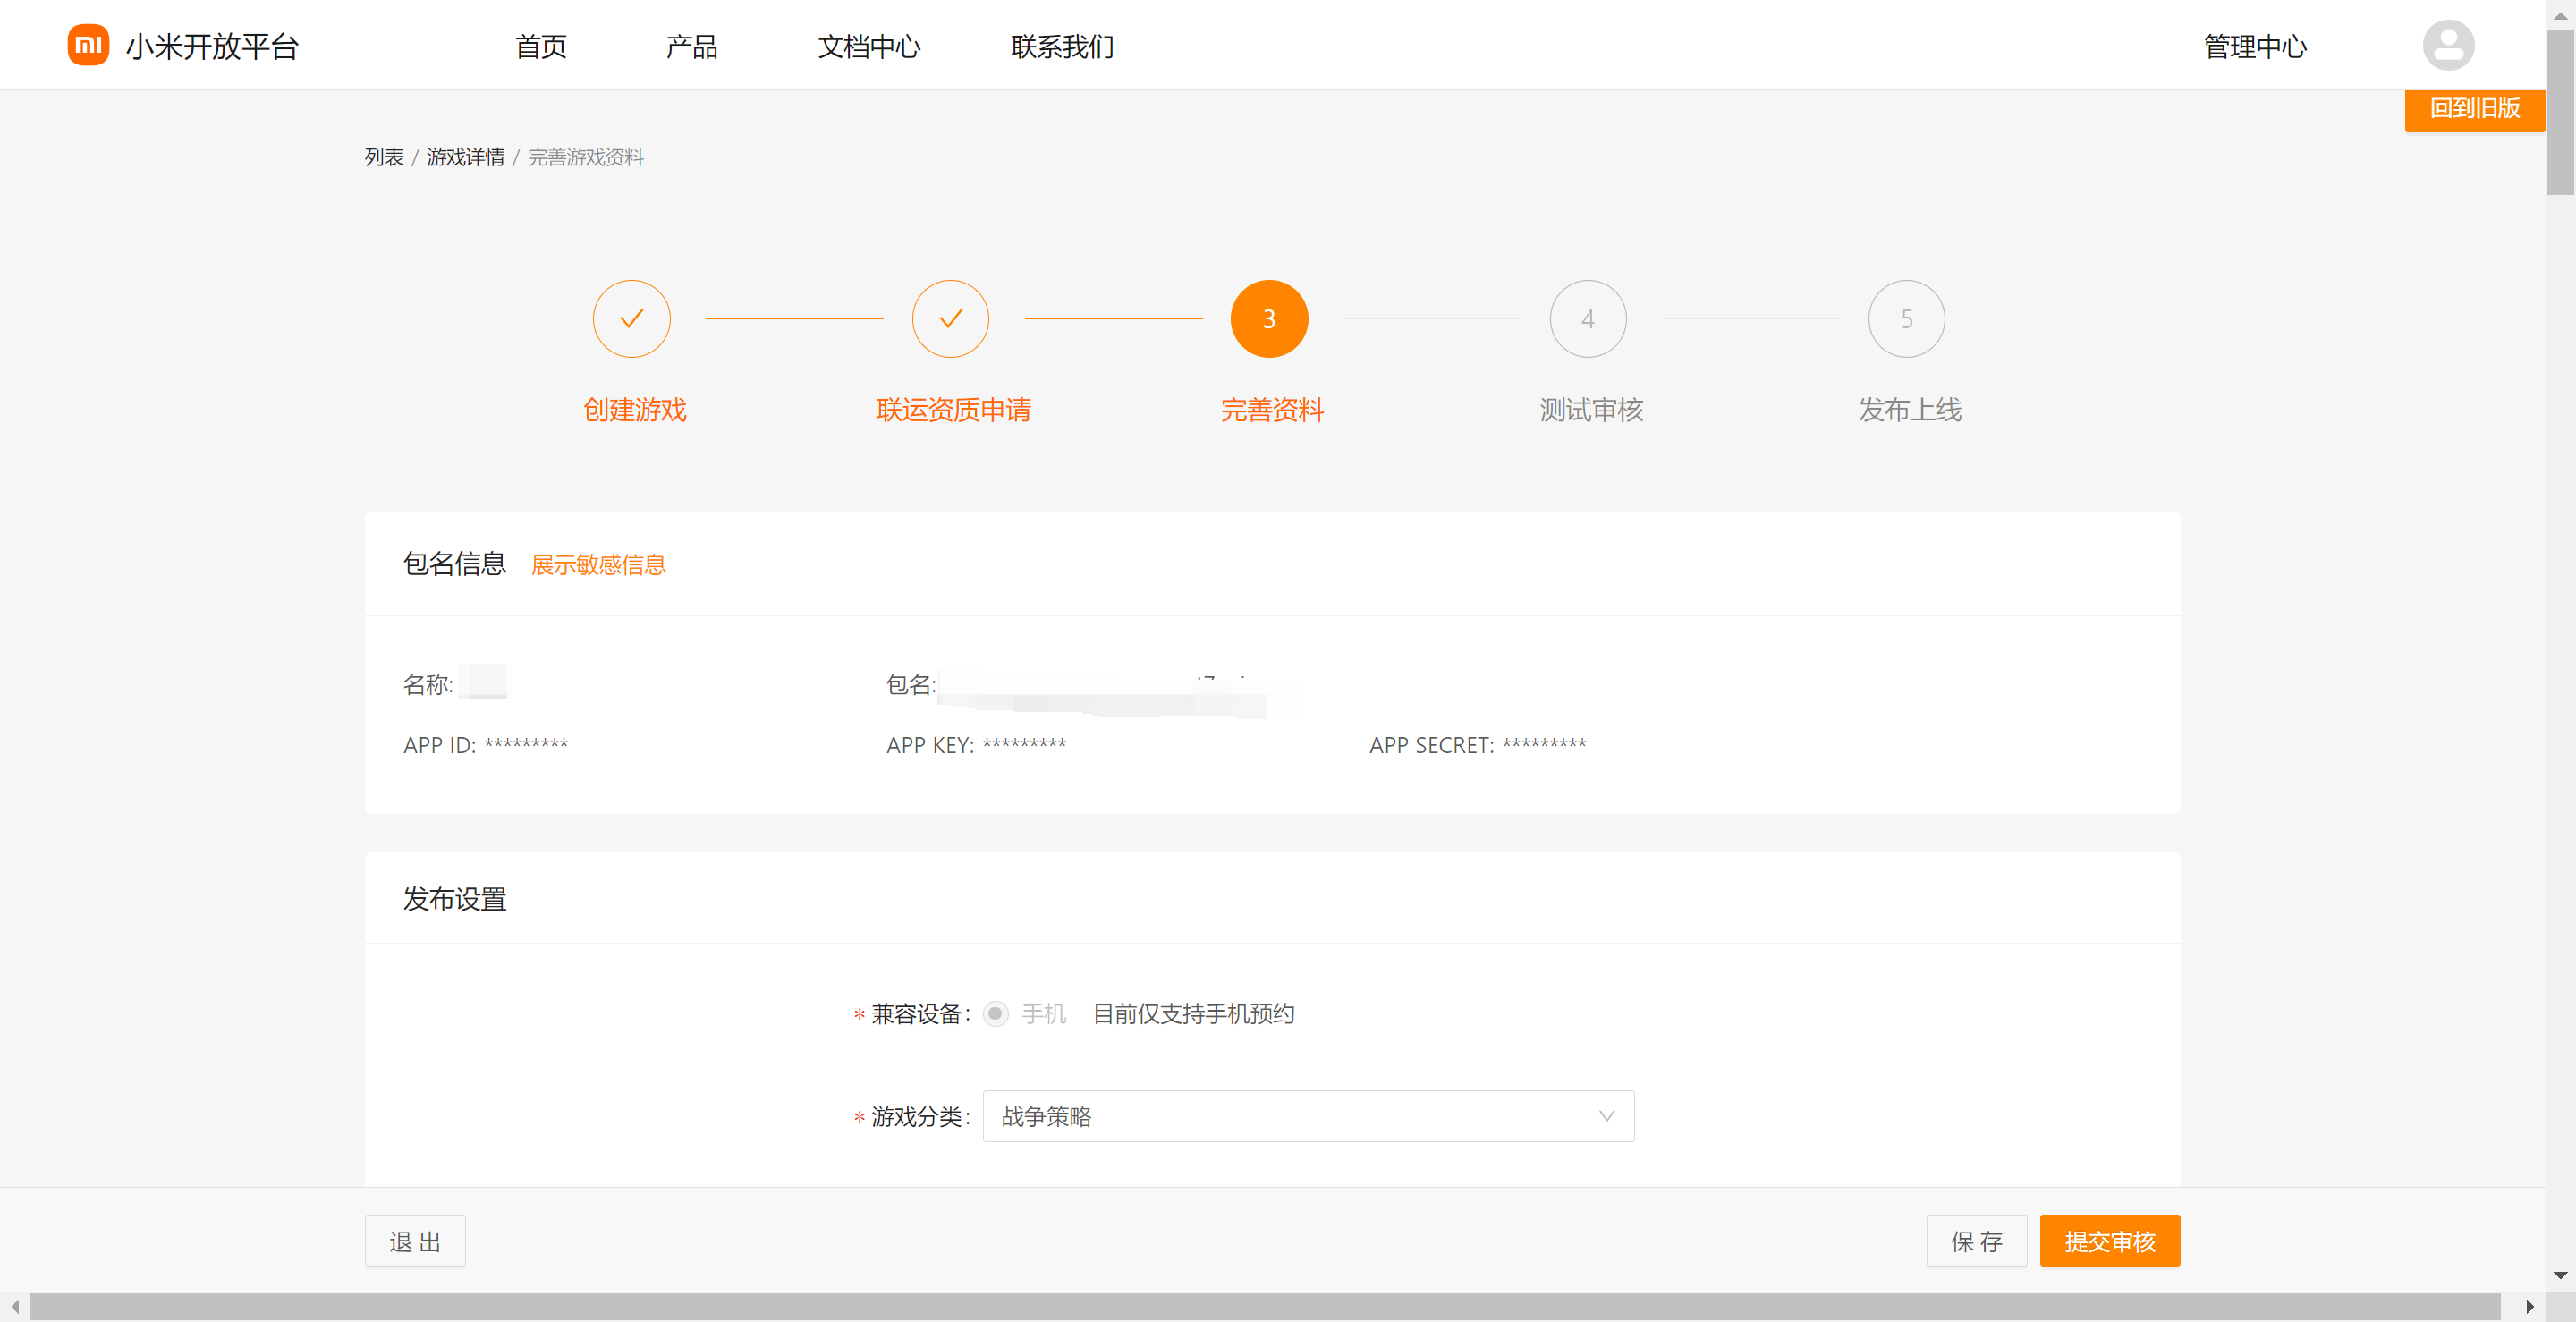
Task: Open the 首页 navigation item
Action: click(x=541, y=46)
